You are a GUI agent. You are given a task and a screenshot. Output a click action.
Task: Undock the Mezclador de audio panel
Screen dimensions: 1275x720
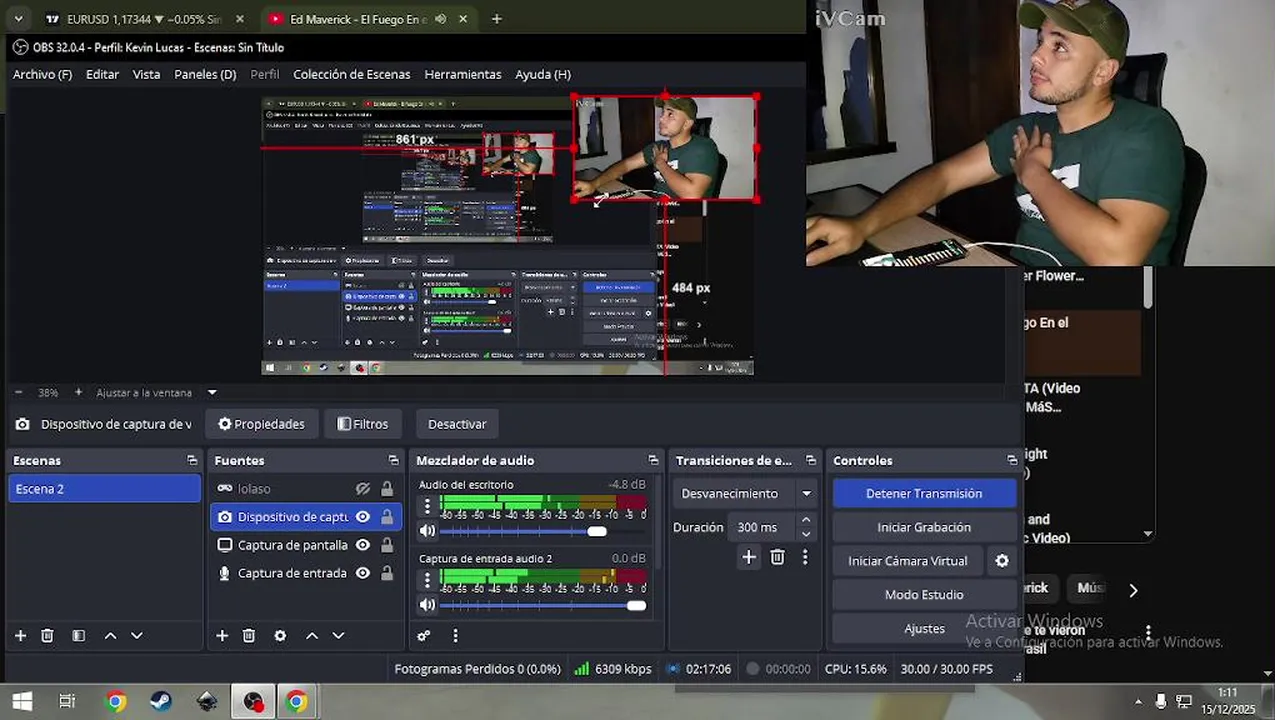coord(653,461)
